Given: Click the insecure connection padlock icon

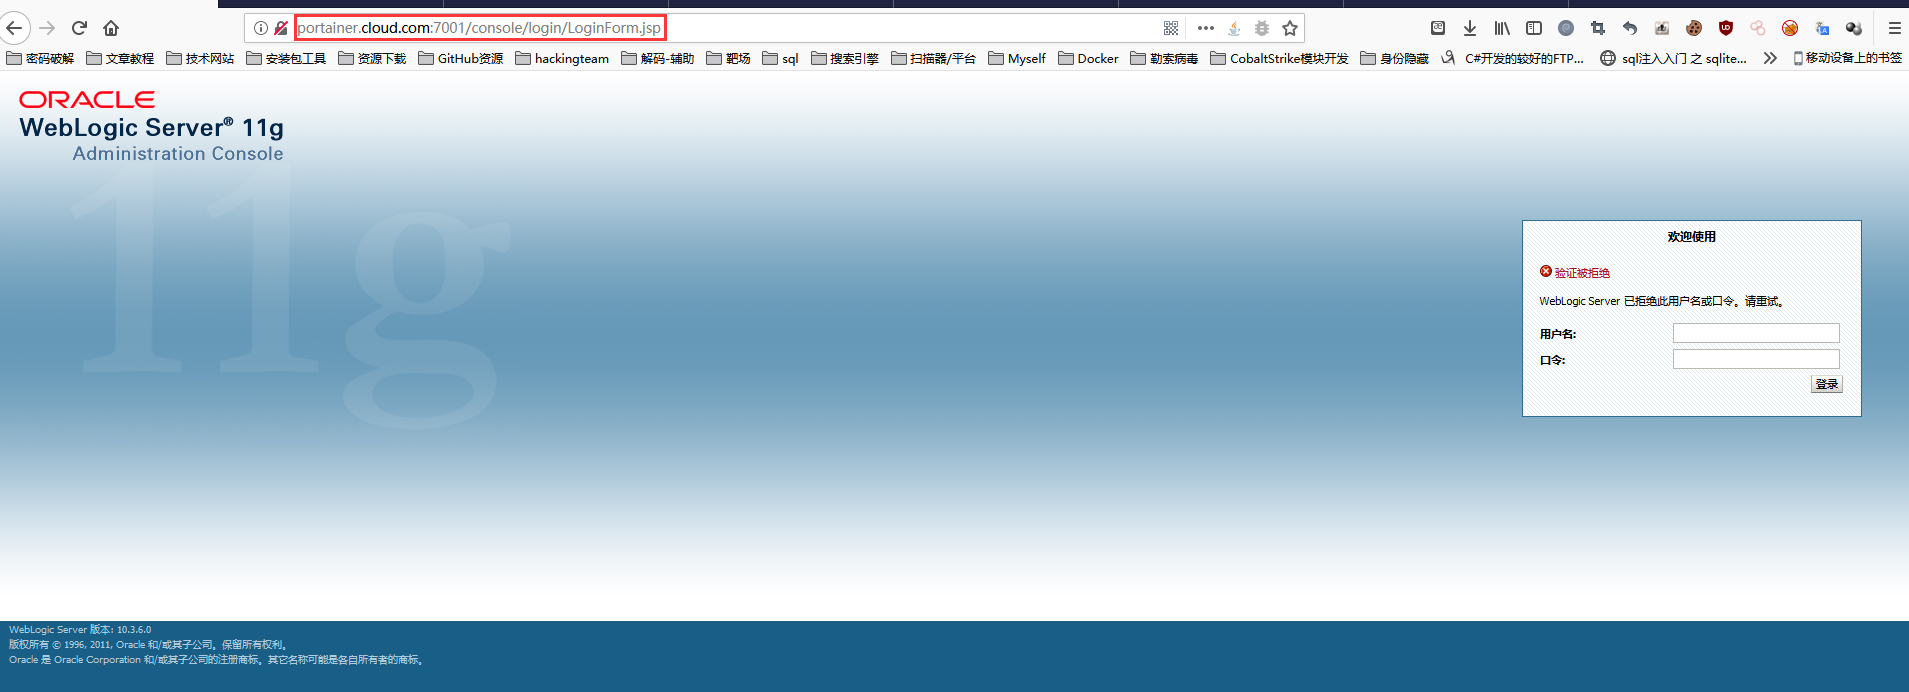Looking at the screenshot, I should 281,28.
